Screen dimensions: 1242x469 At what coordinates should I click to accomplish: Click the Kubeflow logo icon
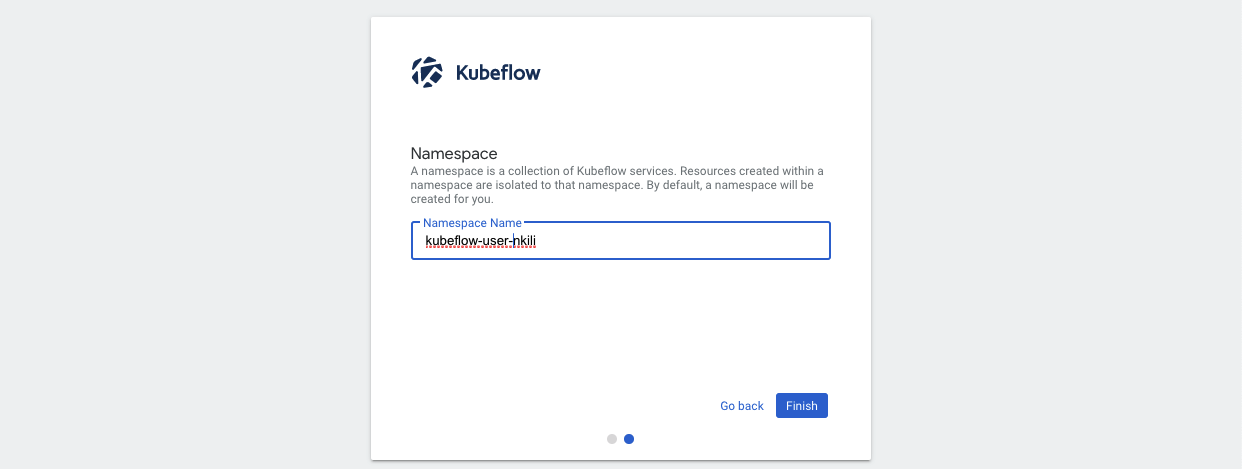427,72
